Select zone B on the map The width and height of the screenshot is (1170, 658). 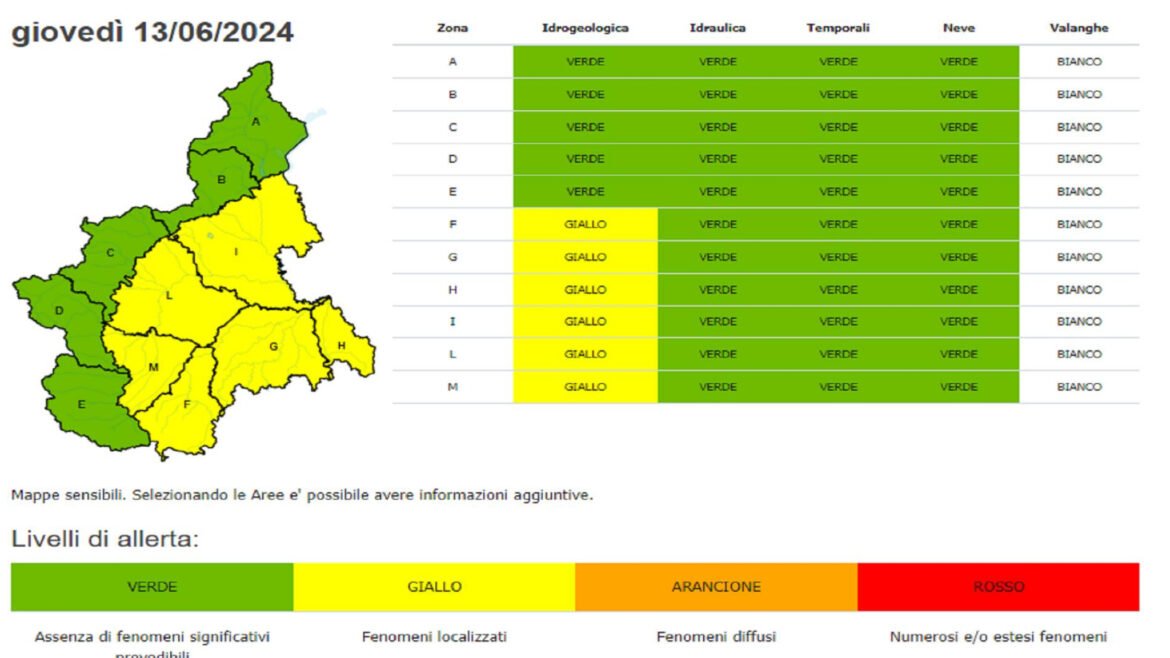click(x=222, y=180)
